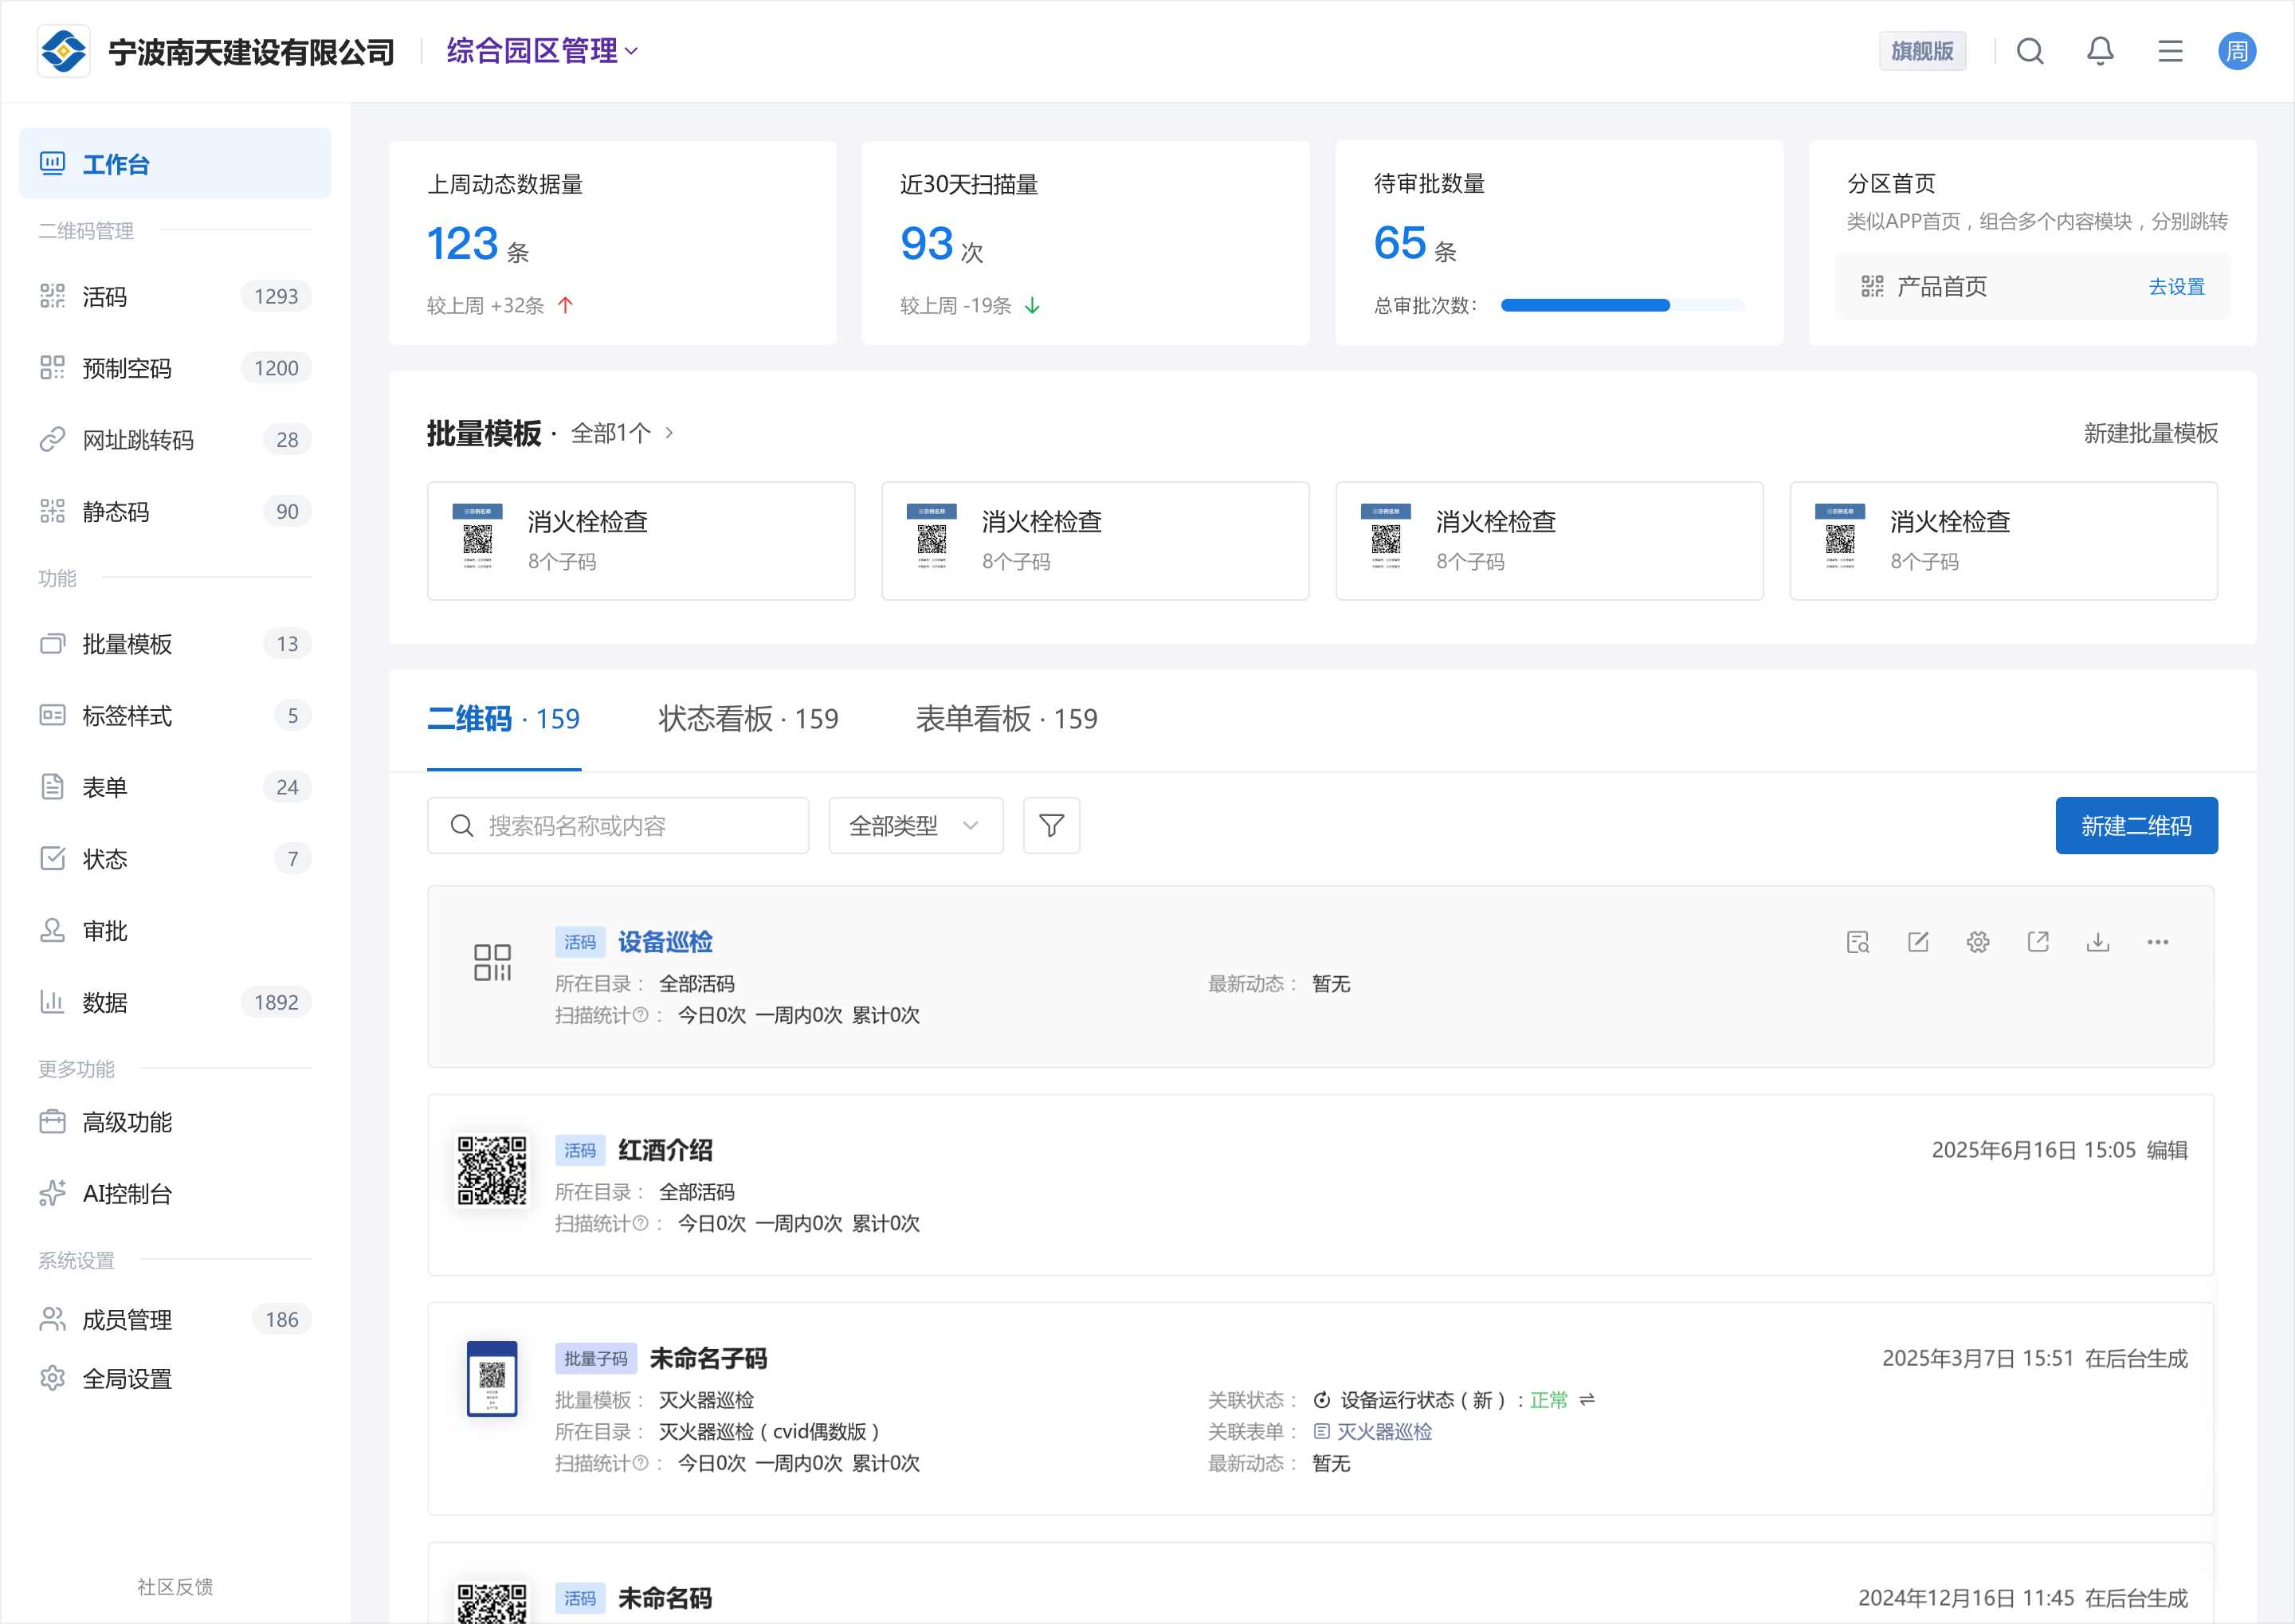Screen dimensions: 2295x1624
Task: Click the swap arrows icon beside 正常 status
Action: 1587,1400
